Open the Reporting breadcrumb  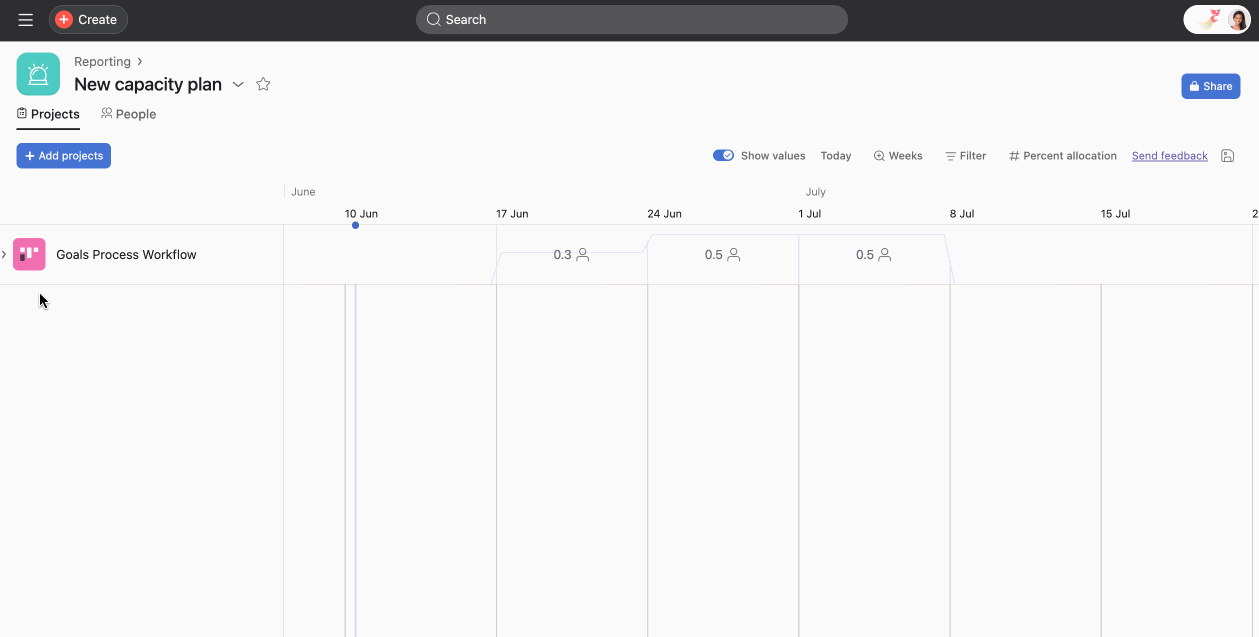(x=102, y=61)
